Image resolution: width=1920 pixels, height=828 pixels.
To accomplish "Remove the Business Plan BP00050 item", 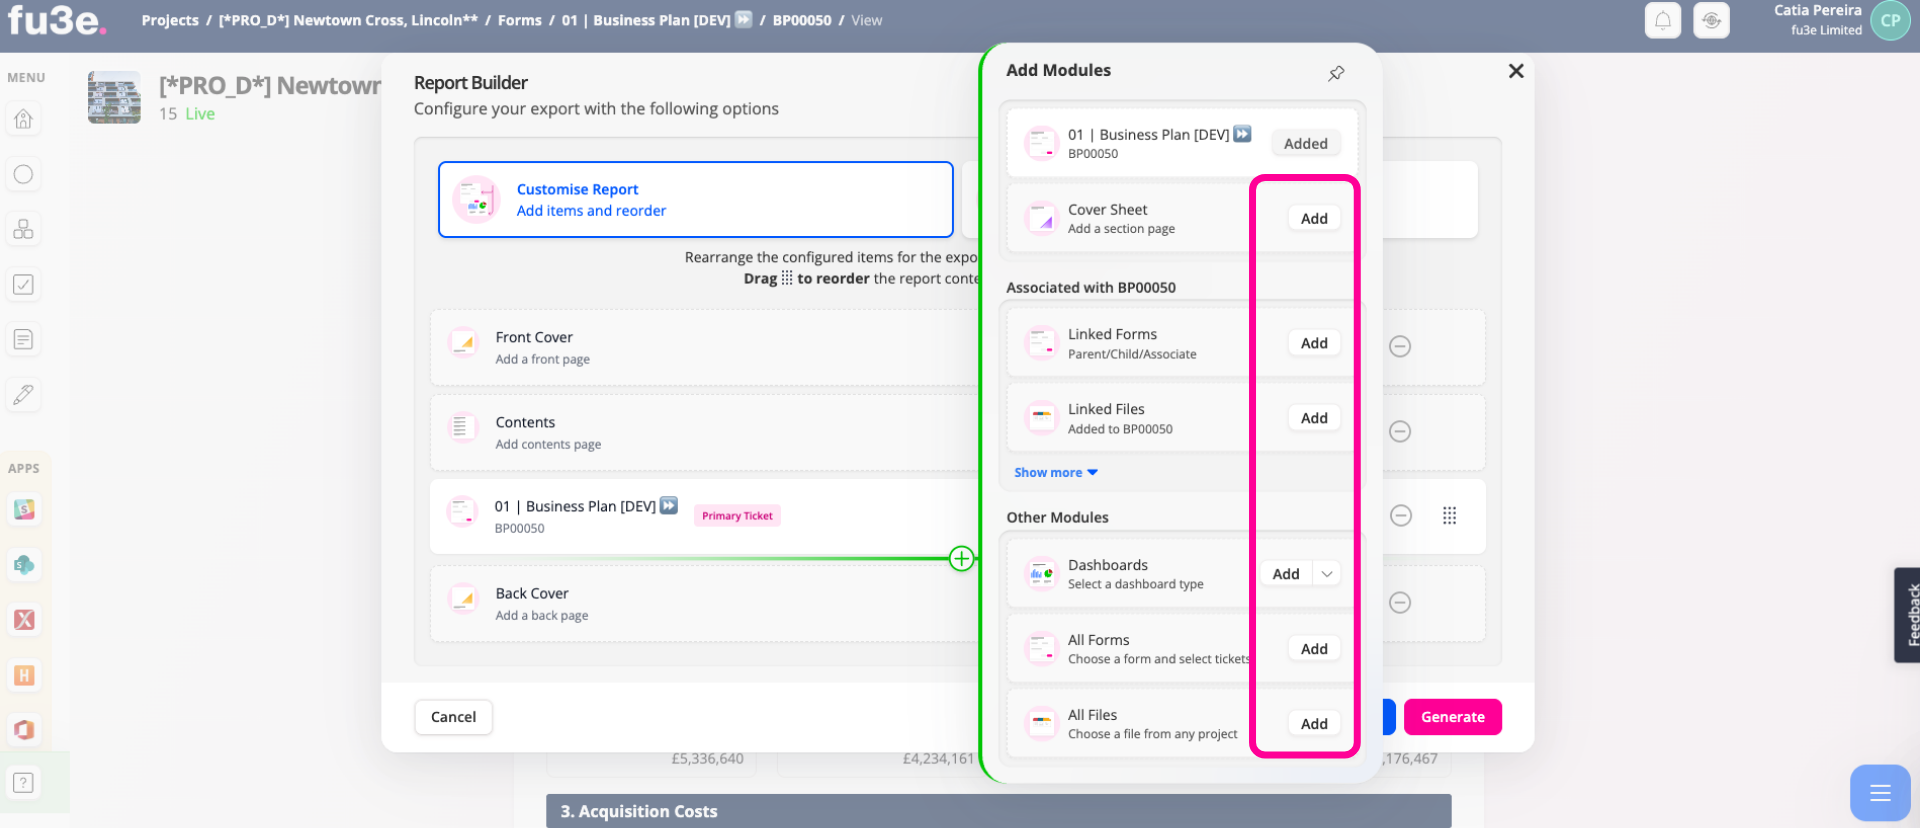I will coord(1401,516).
